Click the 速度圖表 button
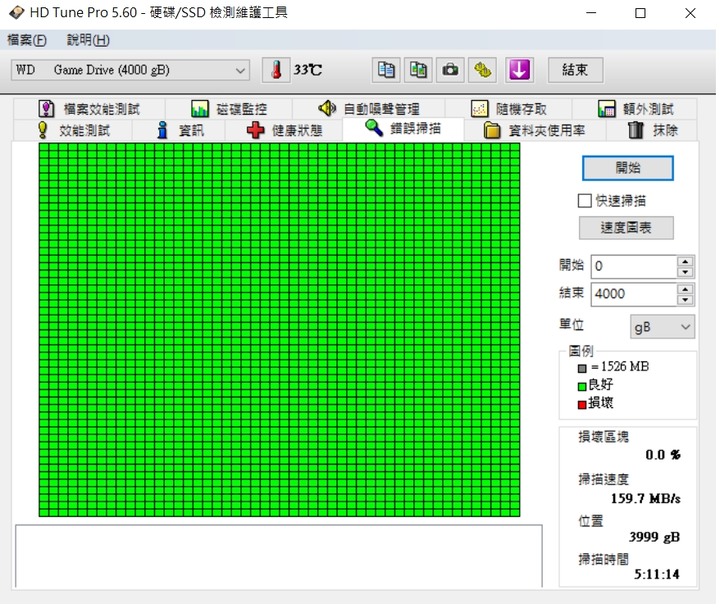This screenshot has width=720, height=608. pos(626,228)
